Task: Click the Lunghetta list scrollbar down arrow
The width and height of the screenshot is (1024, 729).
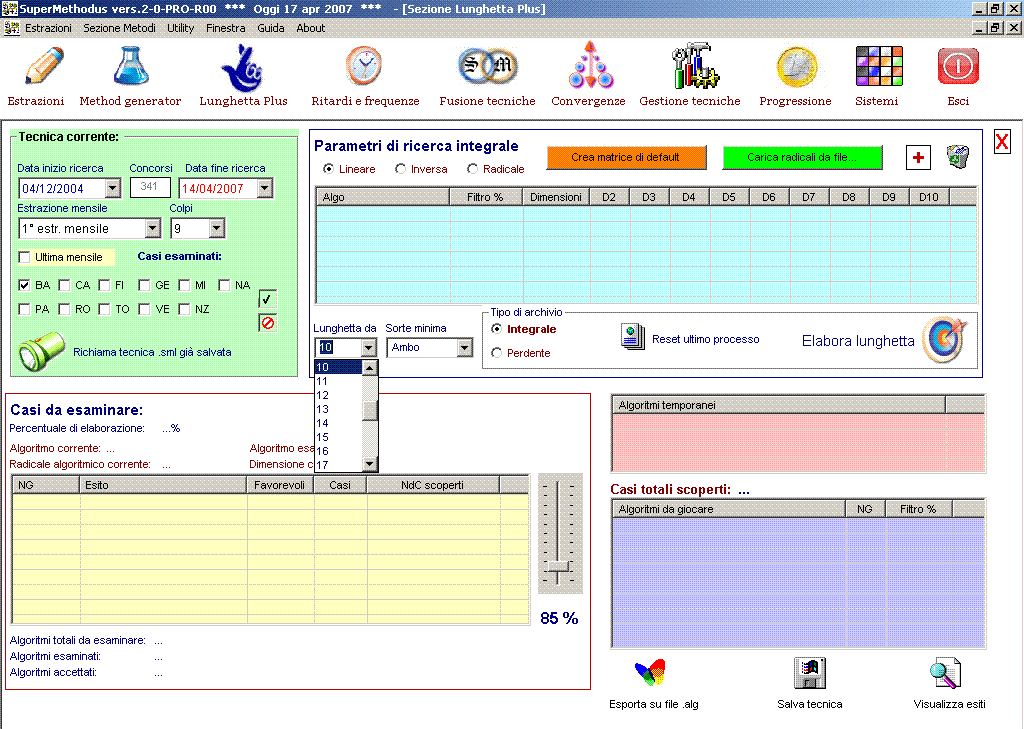Action: 370,464
